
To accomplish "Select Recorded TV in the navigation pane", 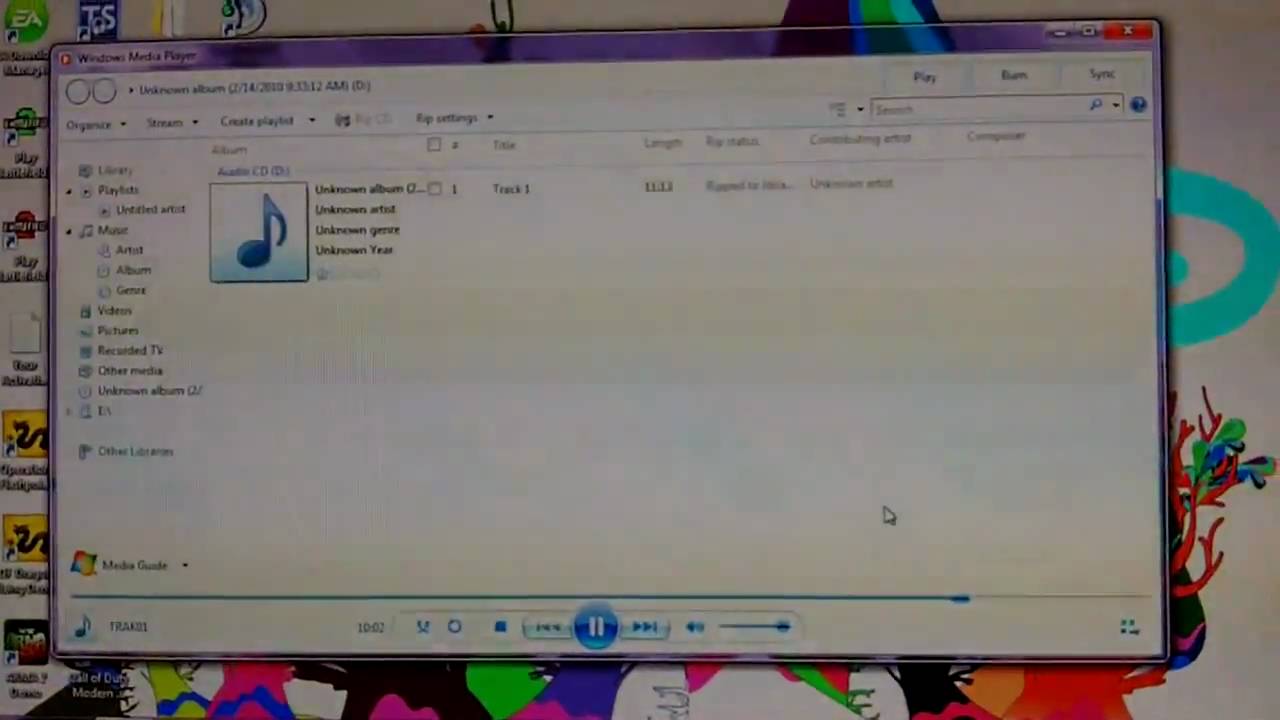I will click(130, 351).
